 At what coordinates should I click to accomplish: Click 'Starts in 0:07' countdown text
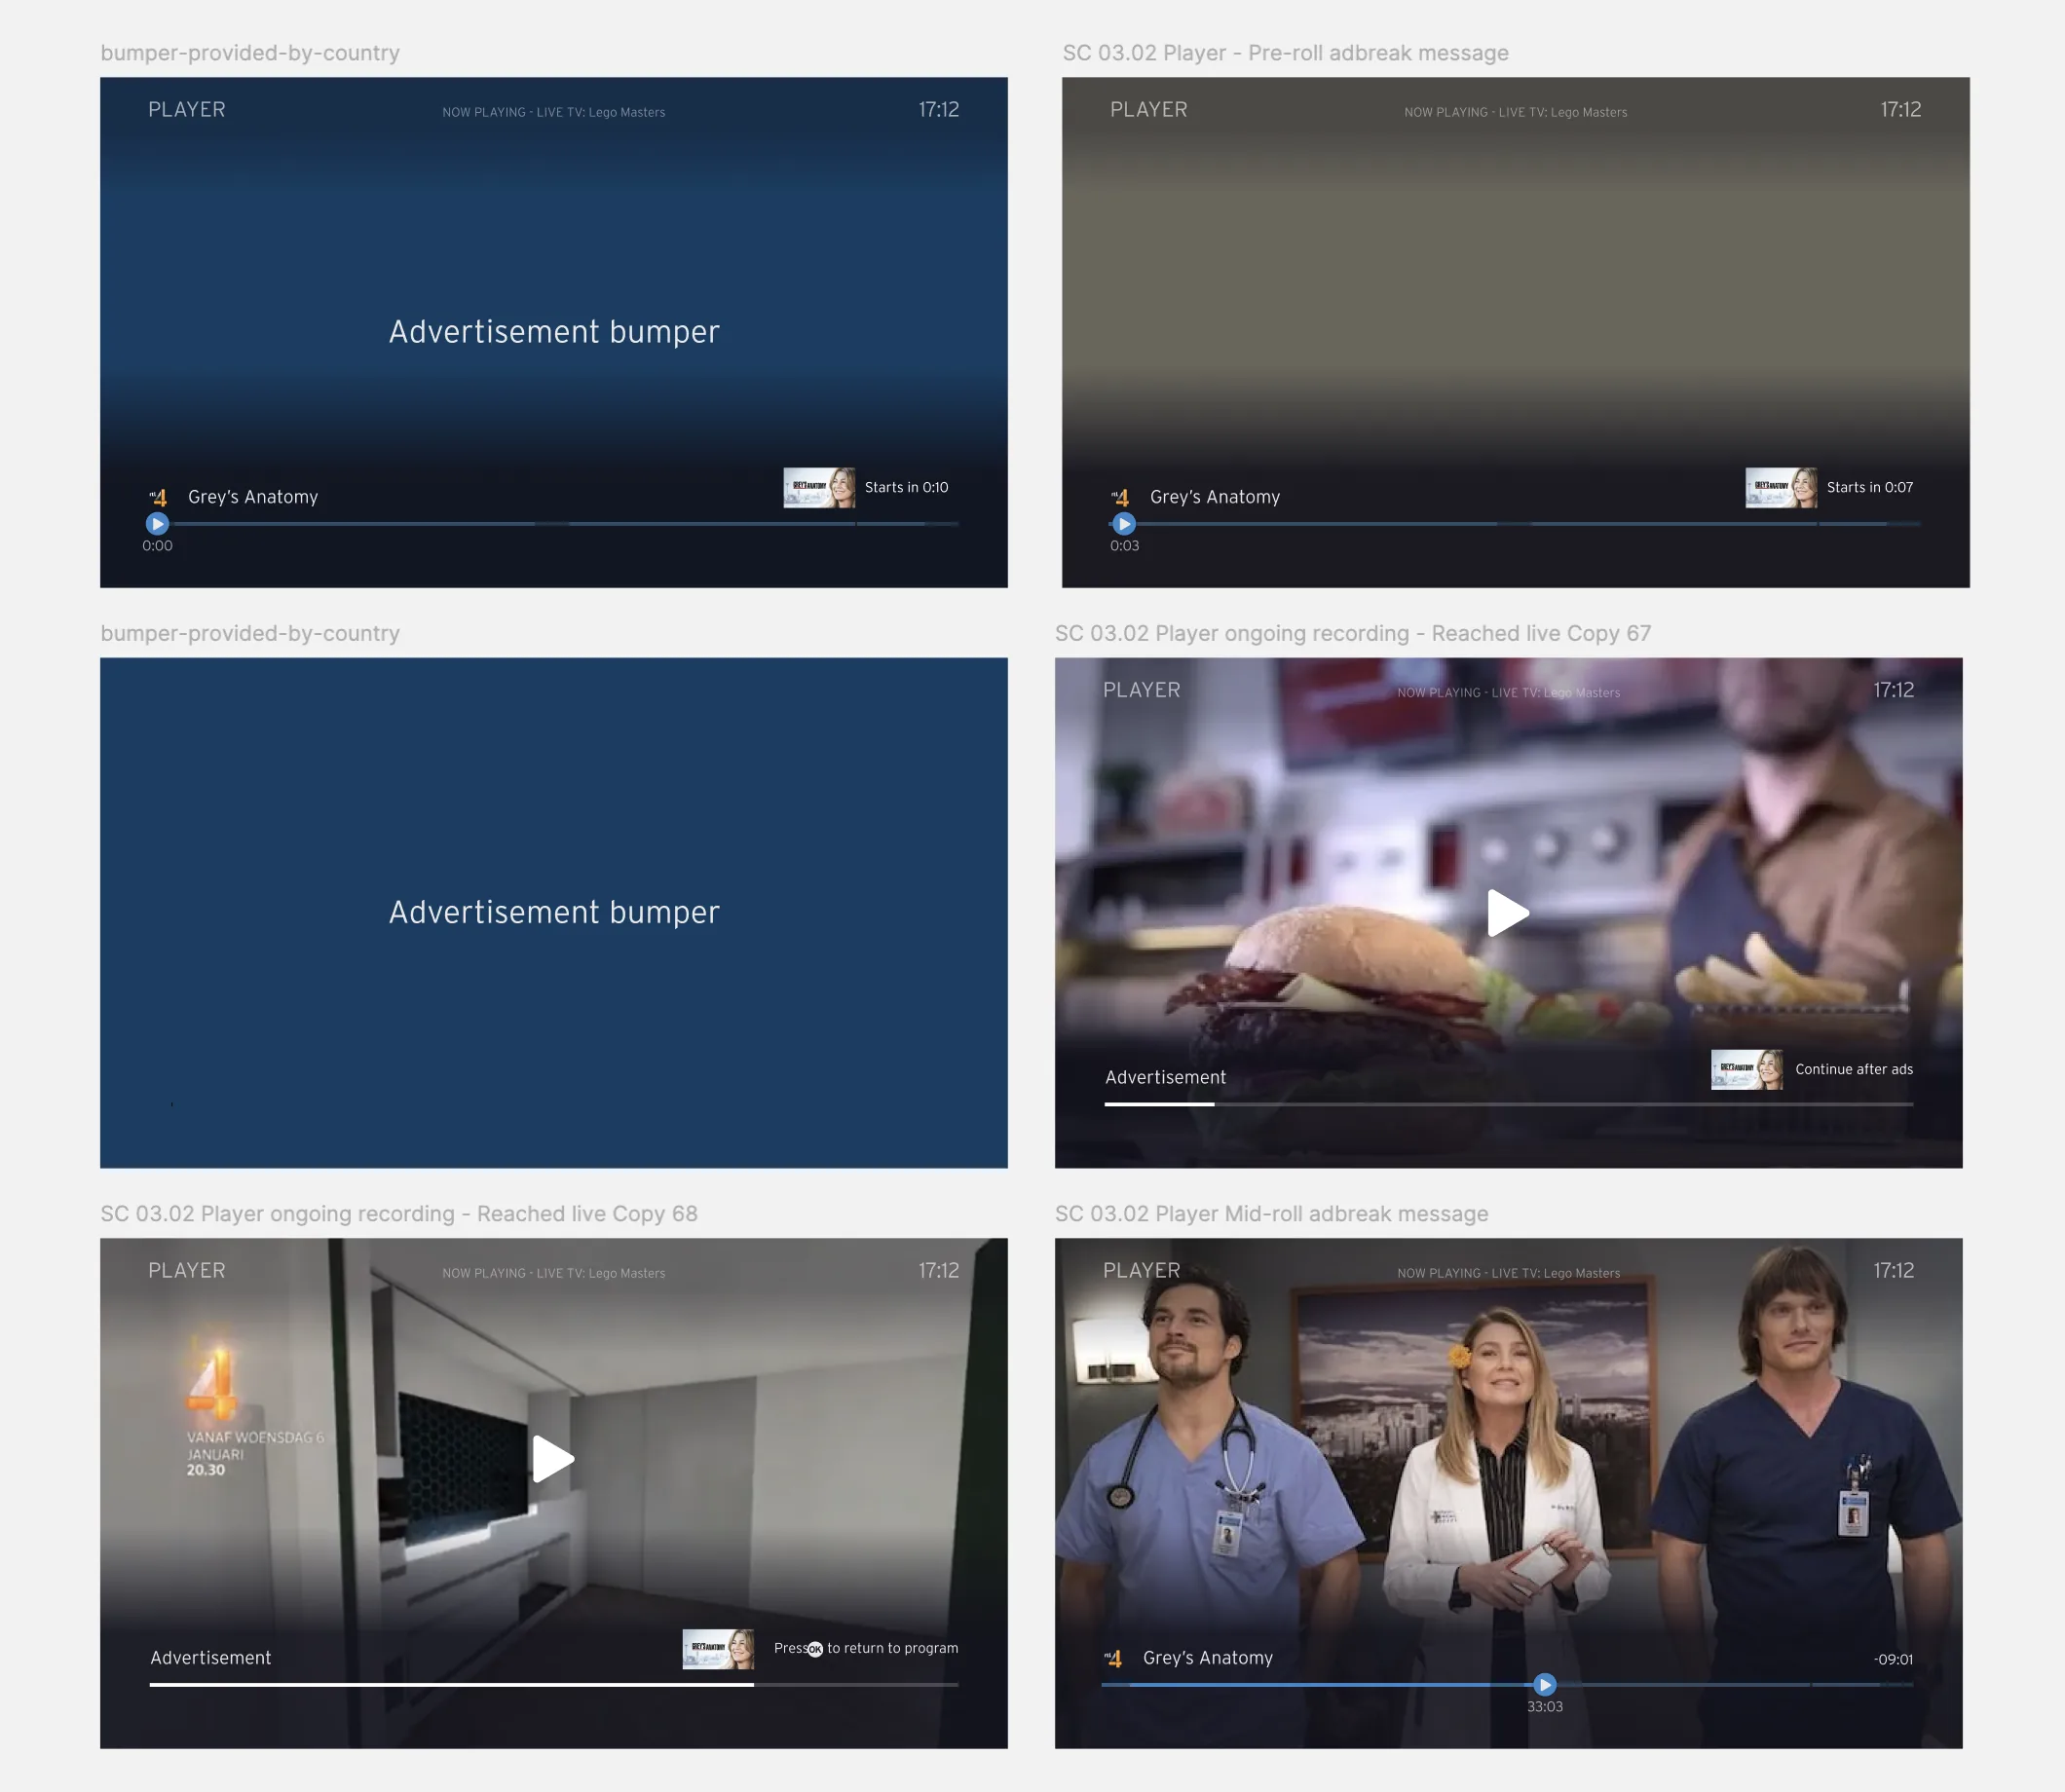(x=1869, y=487)
